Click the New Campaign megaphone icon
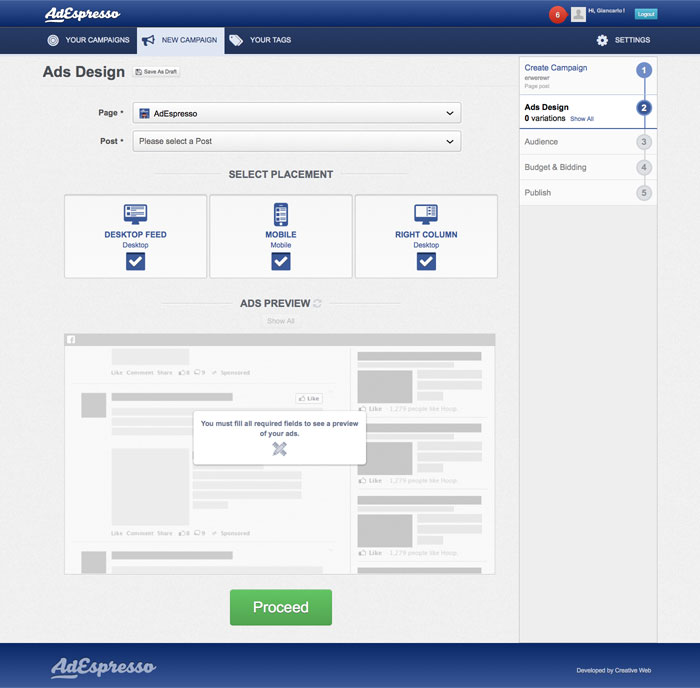This screenshot has width=700, height=688. click(148, 40)
